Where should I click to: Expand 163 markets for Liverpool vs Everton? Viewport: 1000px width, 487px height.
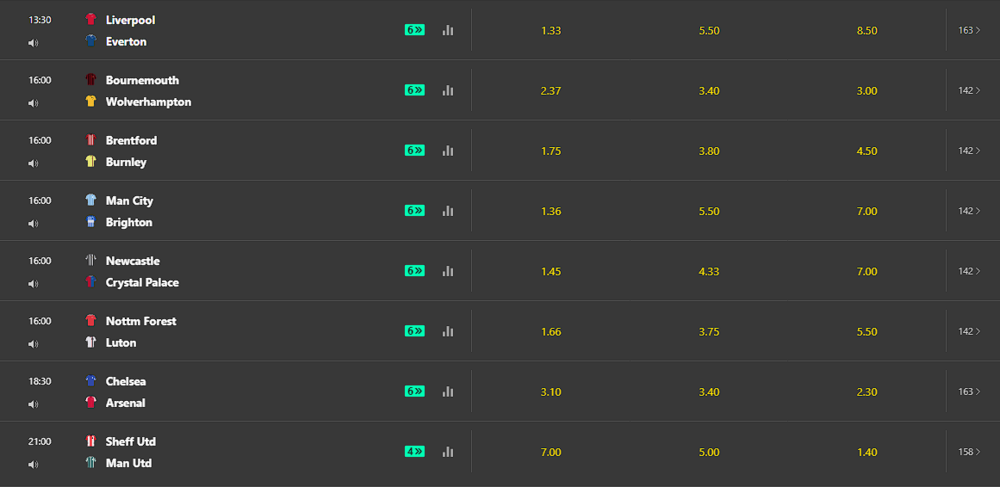[969, 30]
